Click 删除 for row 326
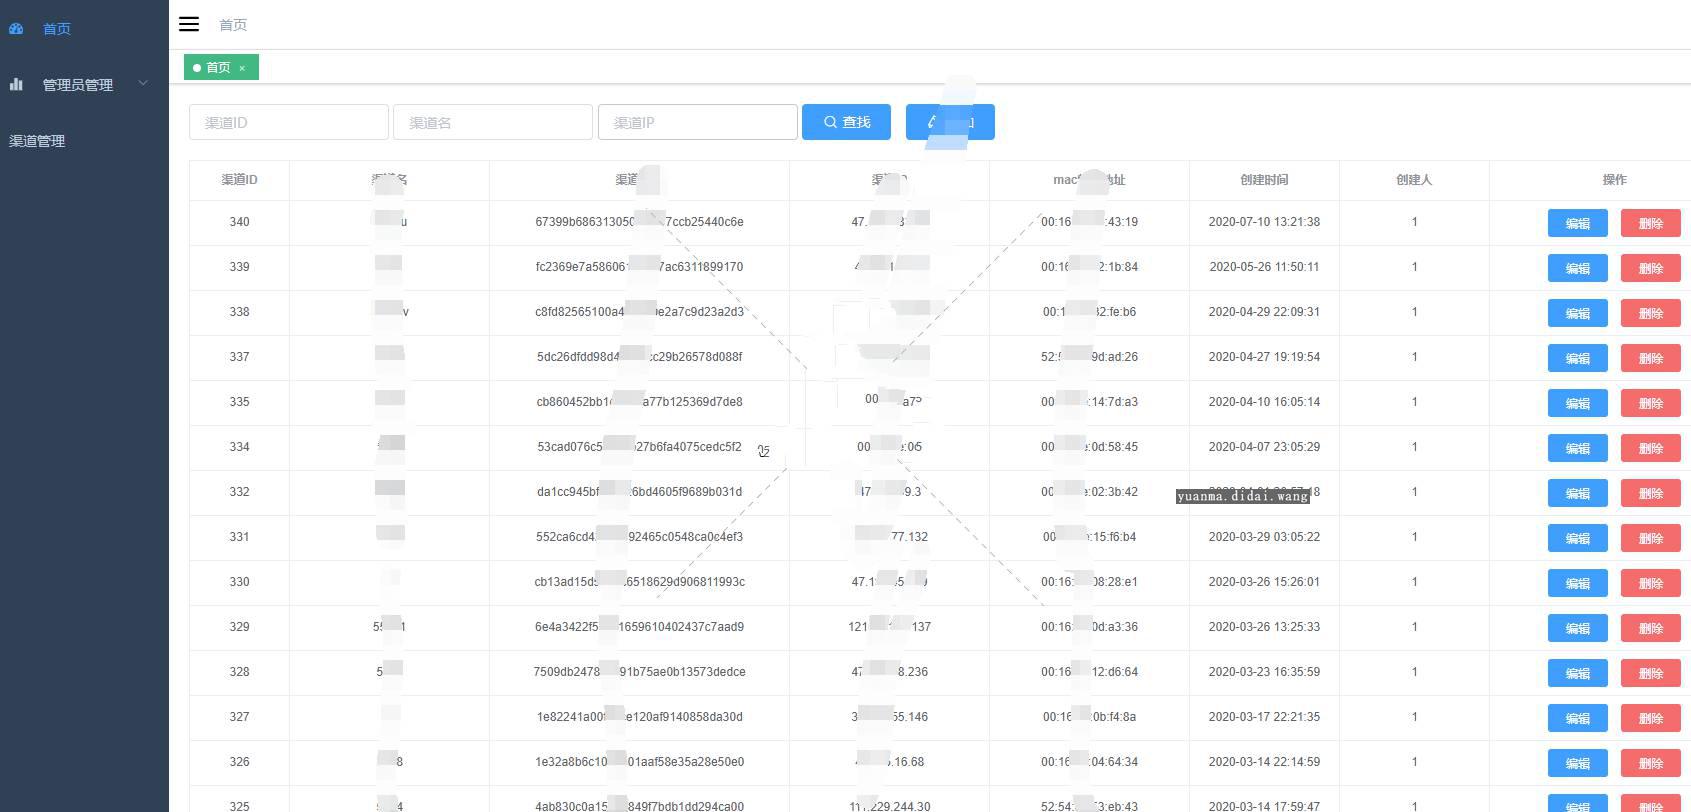This screenshot has height=812, width=1691. click(1651, 763)
